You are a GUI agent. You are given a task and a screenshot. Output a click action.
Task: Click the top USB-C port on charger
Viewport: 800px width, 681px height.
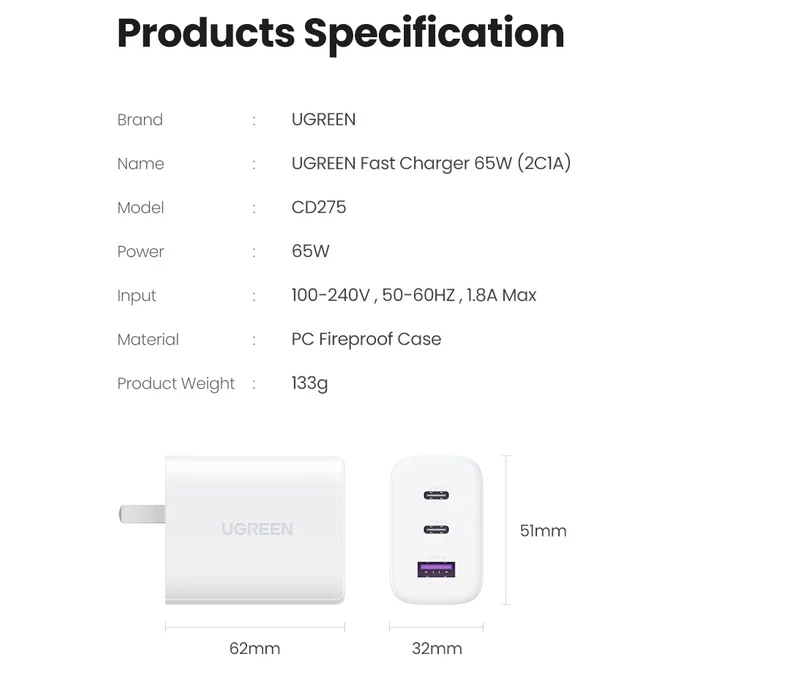436,495
